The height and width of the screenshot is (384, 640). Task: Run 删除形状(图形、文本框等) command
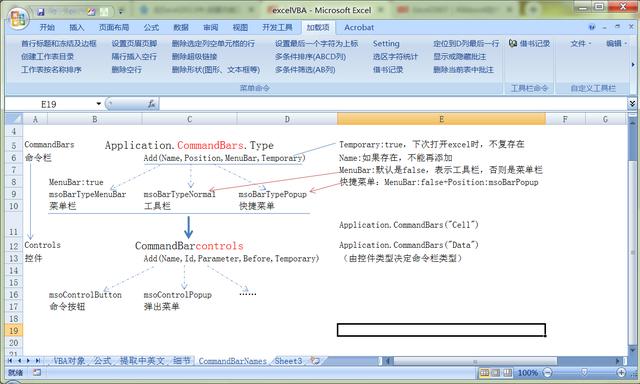[216, 70]
